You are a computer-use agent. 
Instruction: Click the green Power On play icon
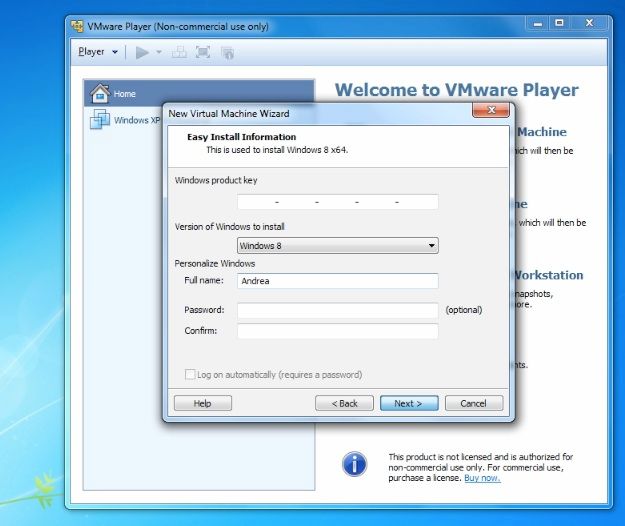pos(142,52)
